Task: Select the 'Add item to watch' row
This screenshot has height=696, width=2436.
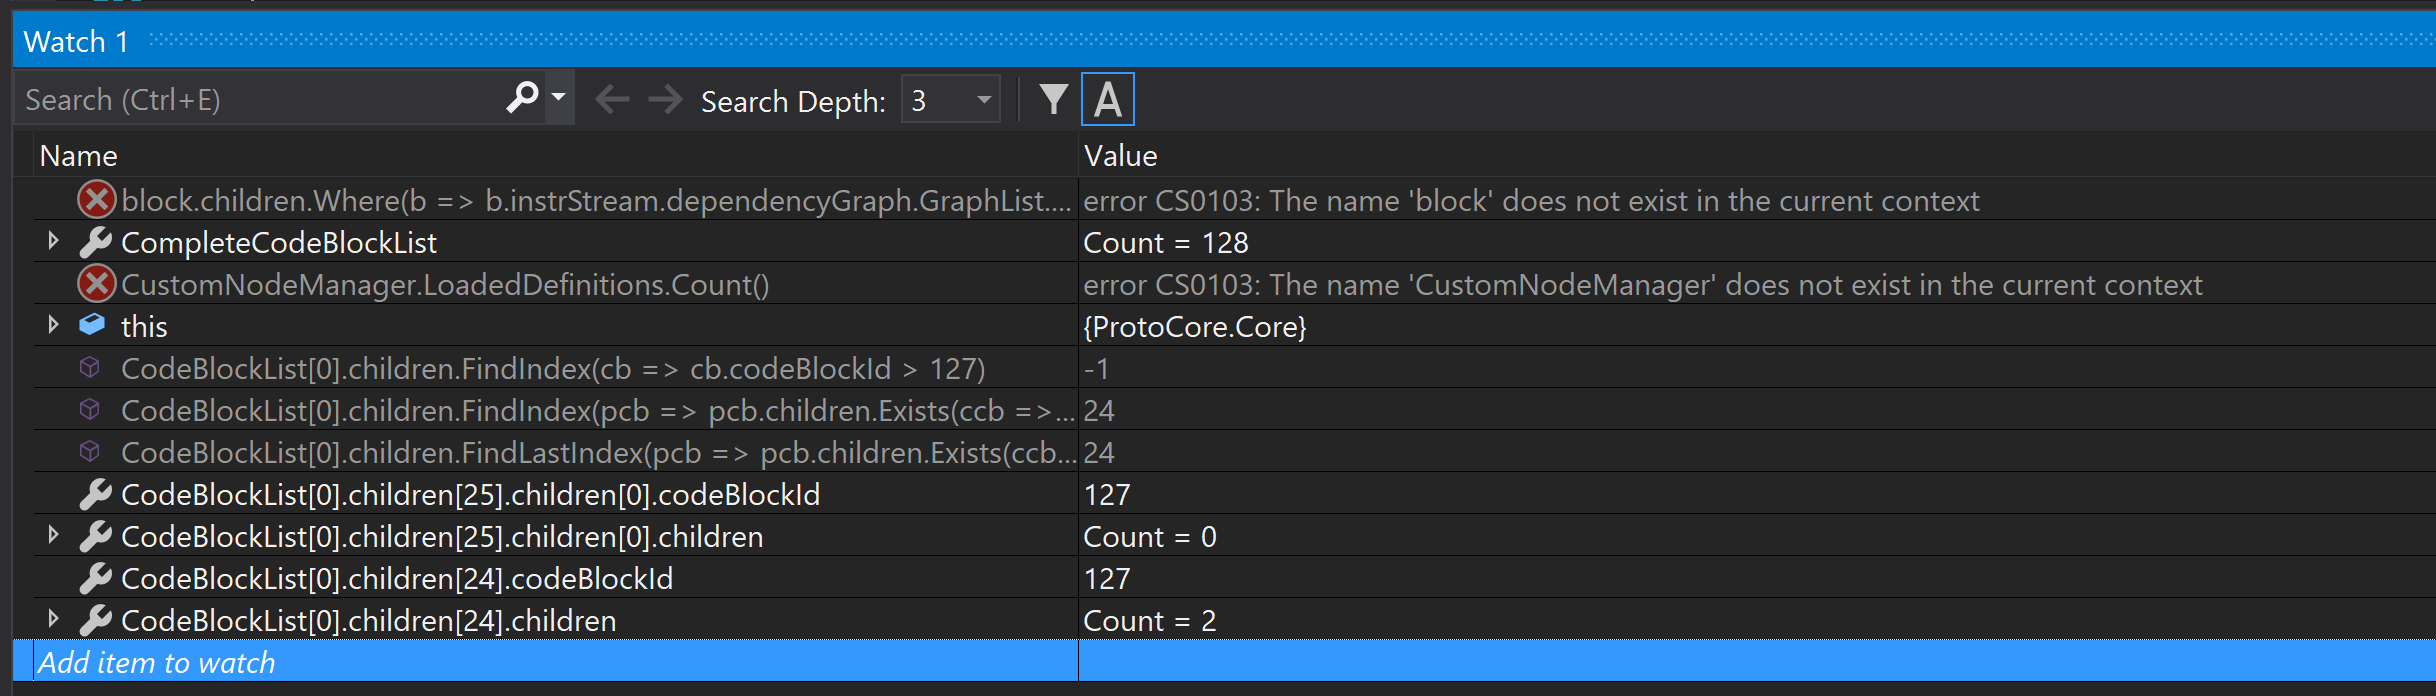Action: 156,662
